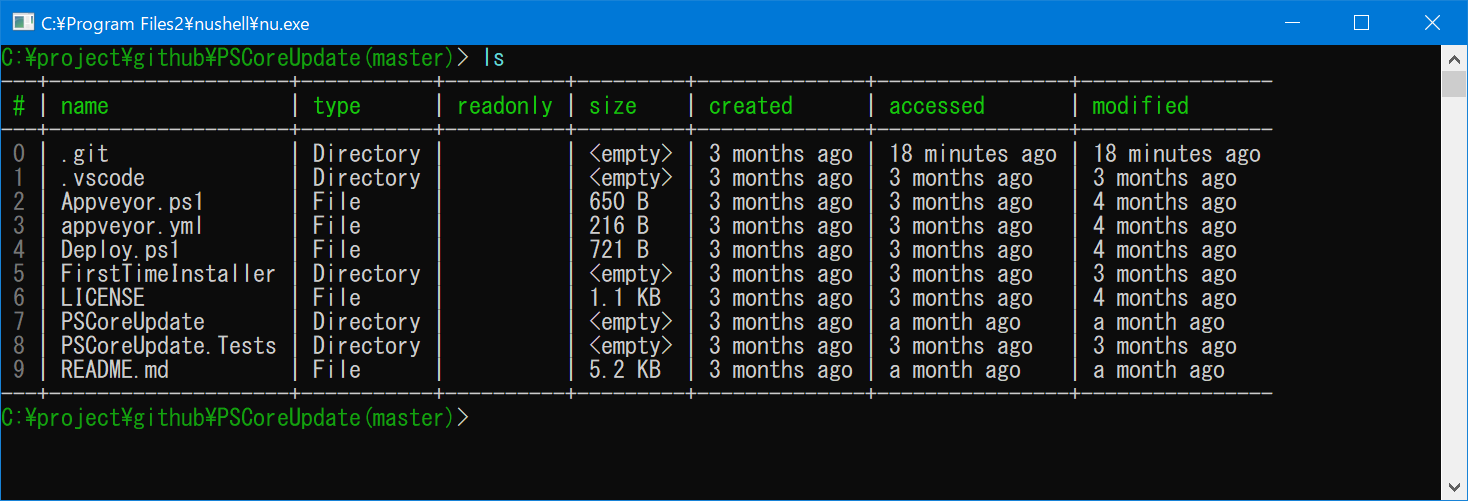Click the LICENSE size value 1.1 KB

[x=624, y=298]
